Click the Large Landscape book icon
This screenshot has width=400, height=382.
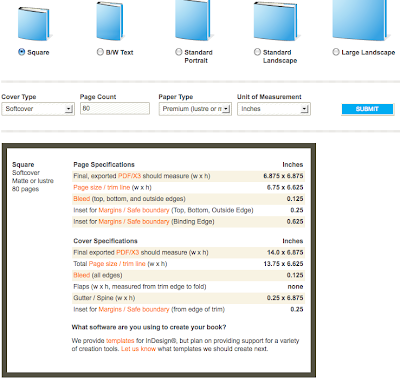[361, 20]
